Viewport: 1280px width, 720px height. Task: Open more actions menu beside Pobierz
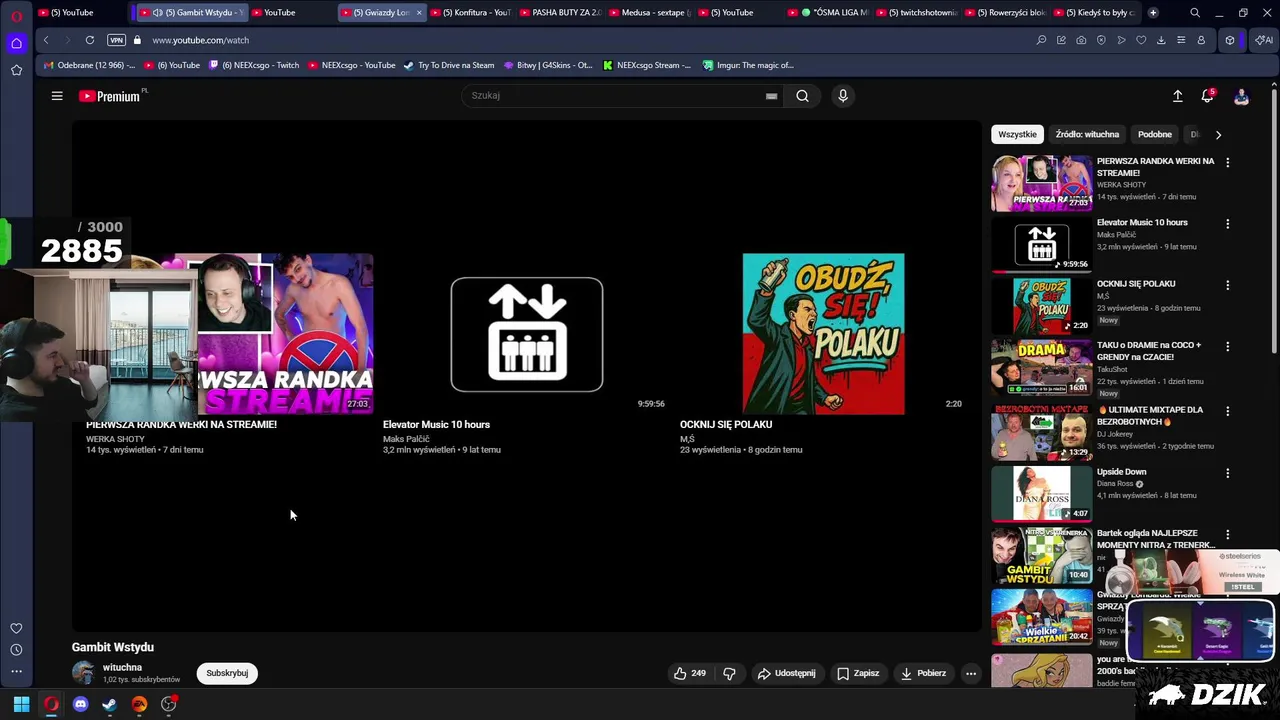pos(970,673)
